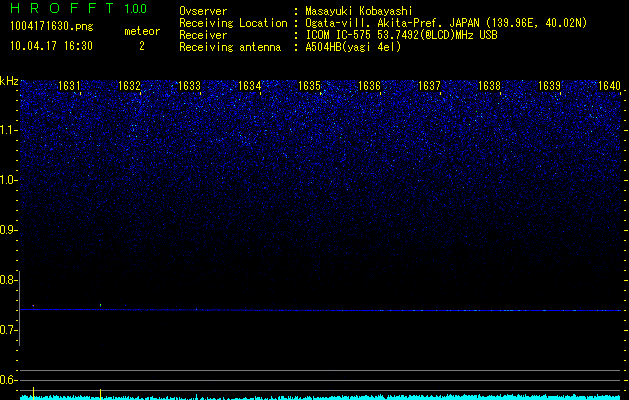
Task: Select the Ogata-vill. Akita-Pref. JAPAN location text
Action: [446, 23]
